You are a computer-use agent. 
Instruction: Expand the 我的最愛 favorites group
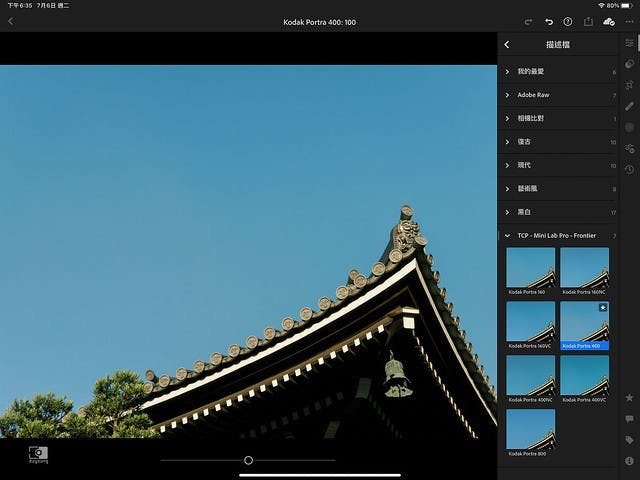click(x=530, y=72)
